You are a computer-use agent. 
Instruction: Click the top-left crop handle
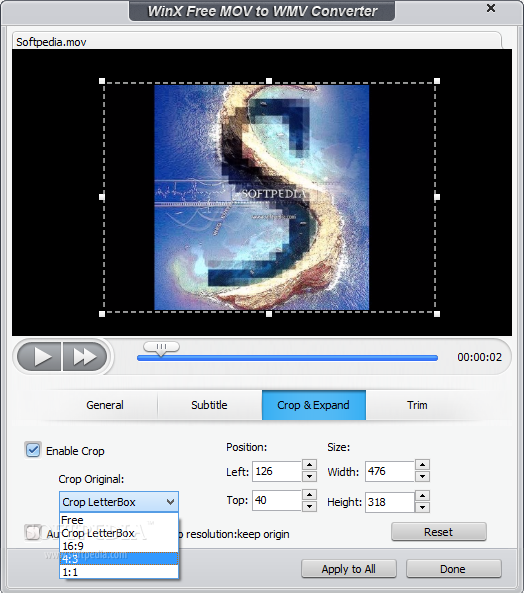pos(102,81)
